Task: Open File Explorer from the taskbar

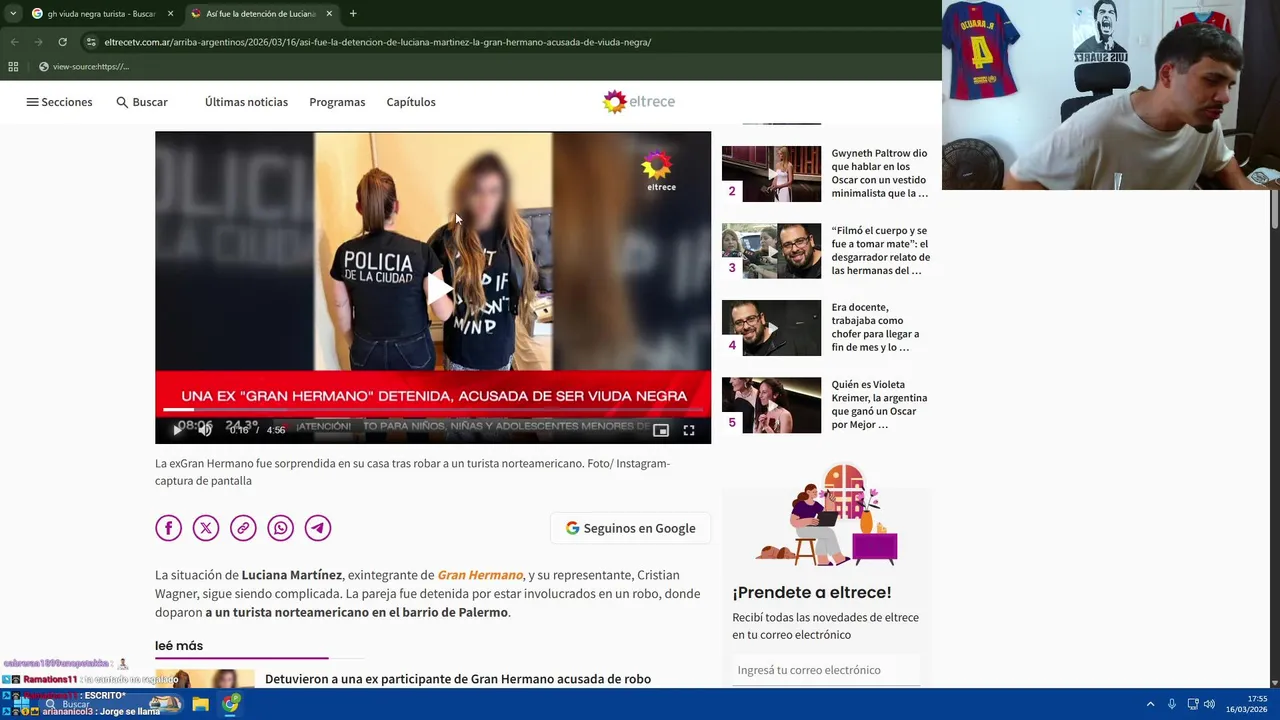Action: [201, 704]
